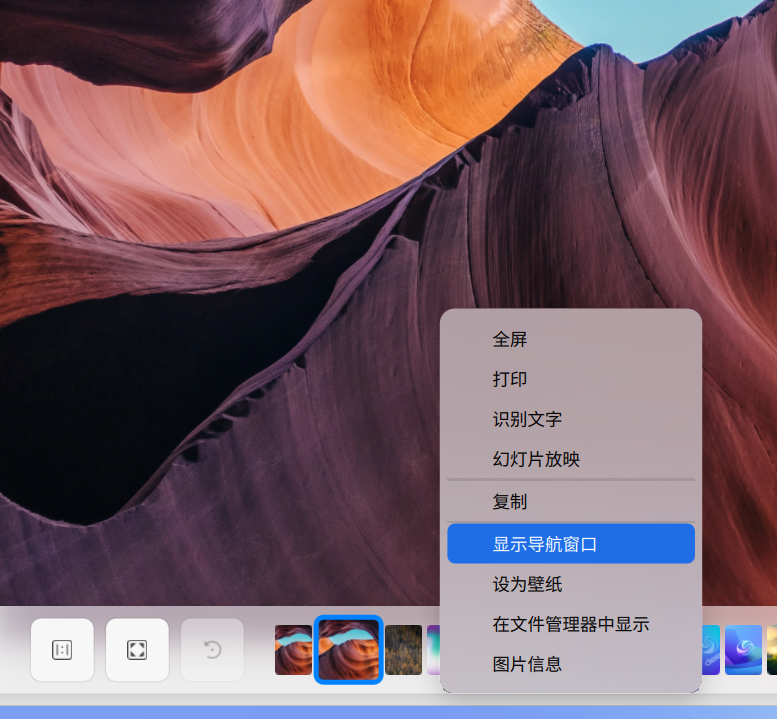The image size is (777, 719).
Task: Open the purple gradient thumbnail beside the menu
Action: (x=433, y=650)
